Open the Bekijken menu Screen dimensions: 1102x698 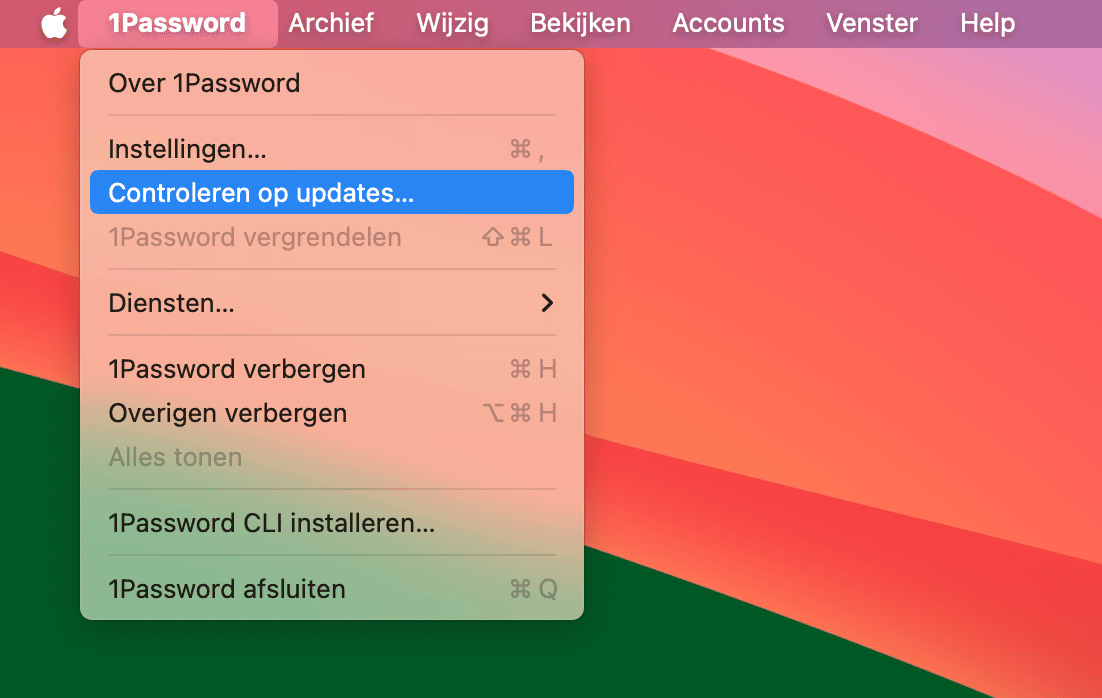coord(580,23)
